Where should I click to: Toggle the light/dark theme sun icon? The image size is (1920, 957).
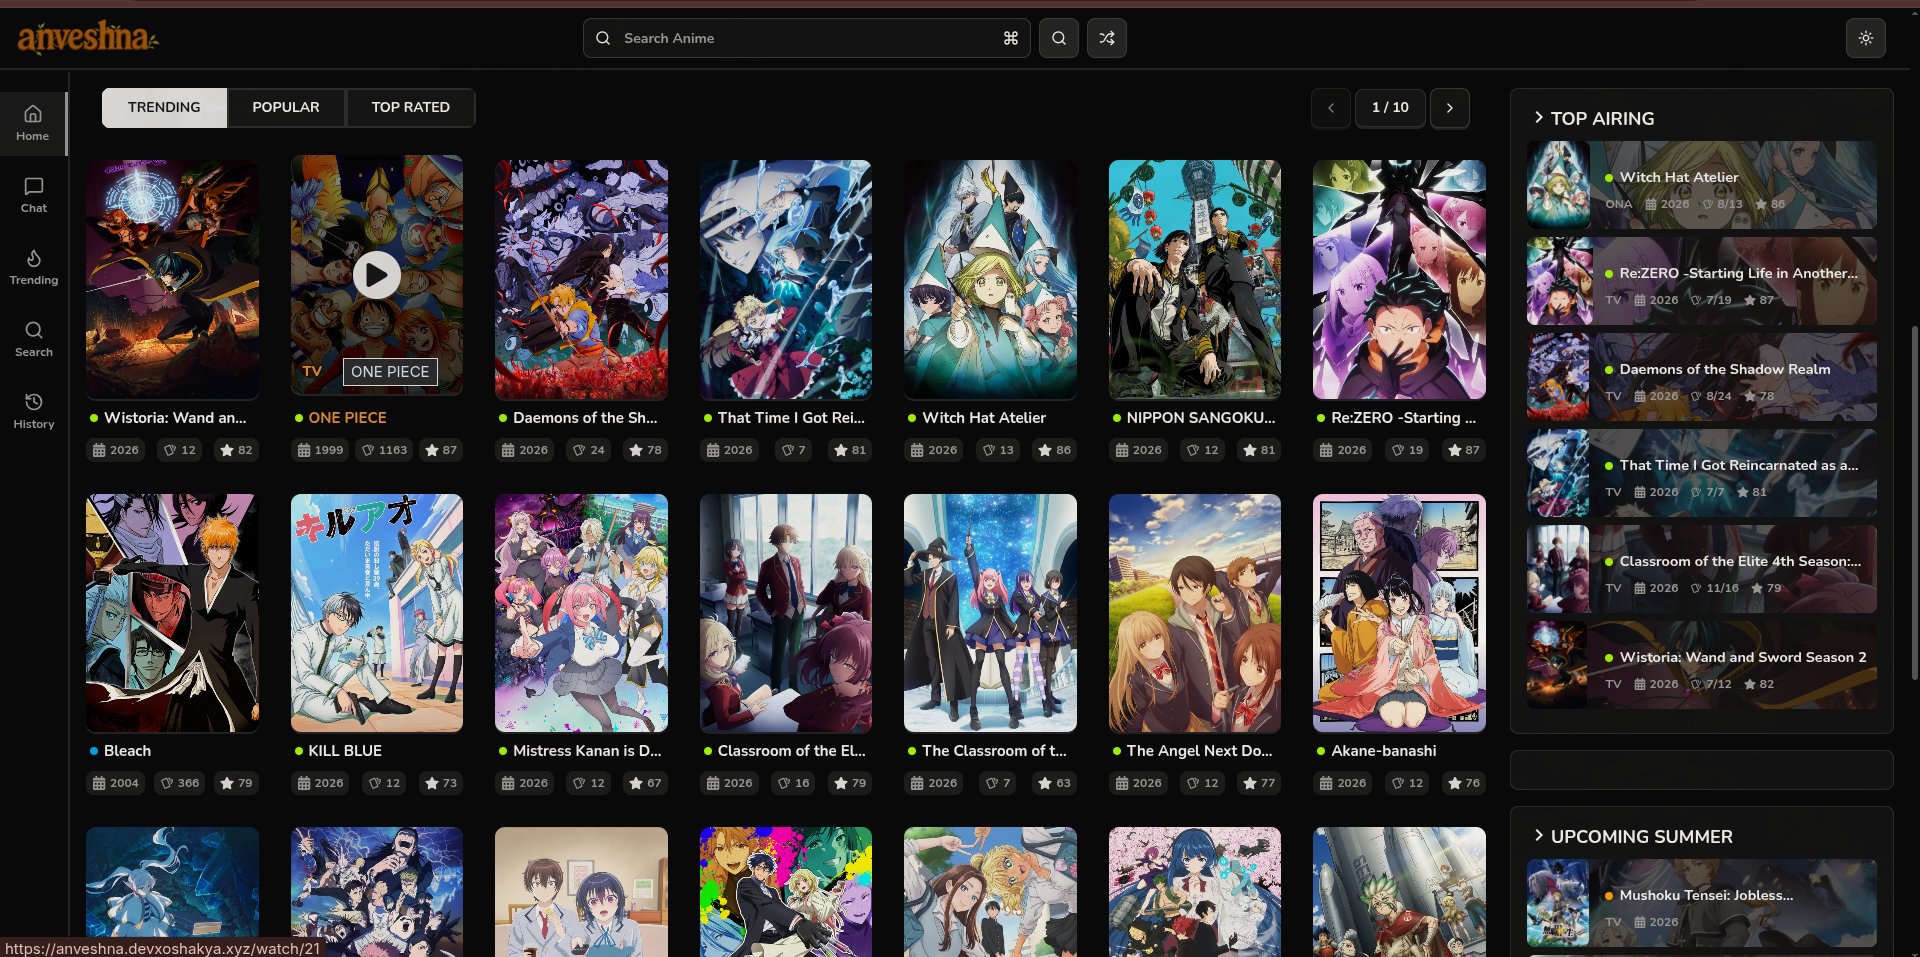coord(1865,38)
